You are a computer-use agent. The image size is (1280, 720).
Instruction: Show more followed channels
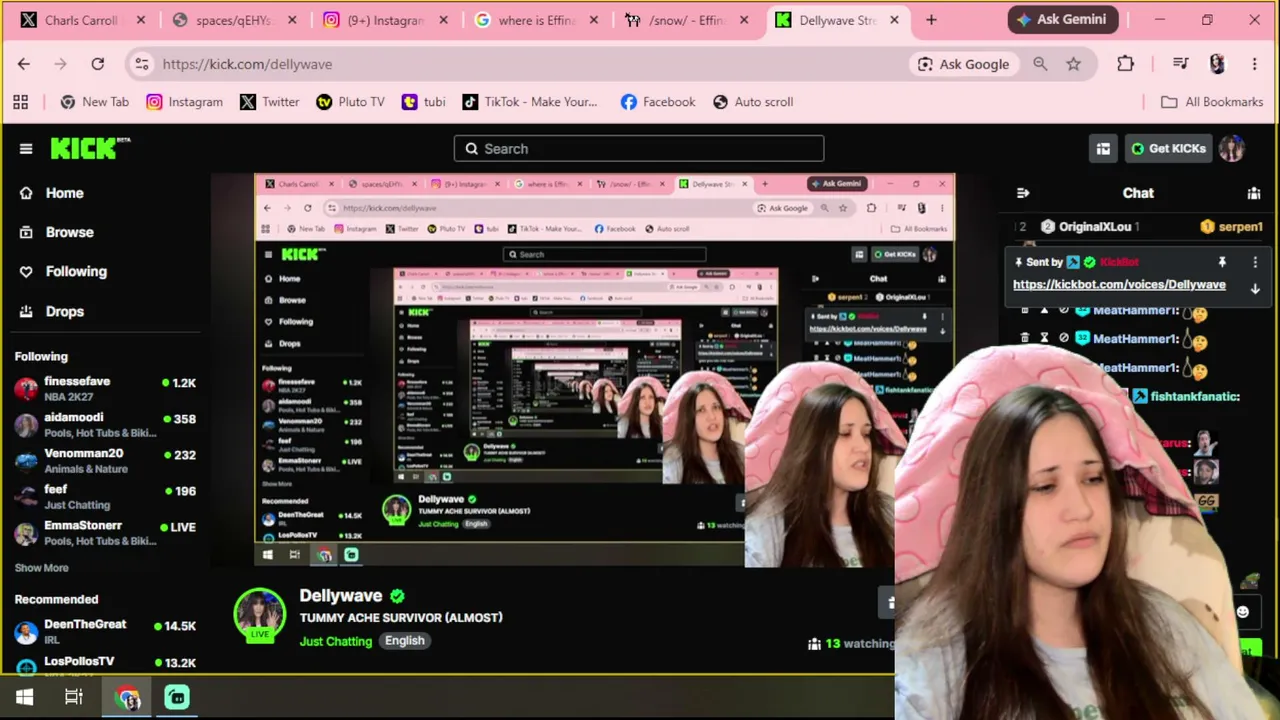(42, 568)
